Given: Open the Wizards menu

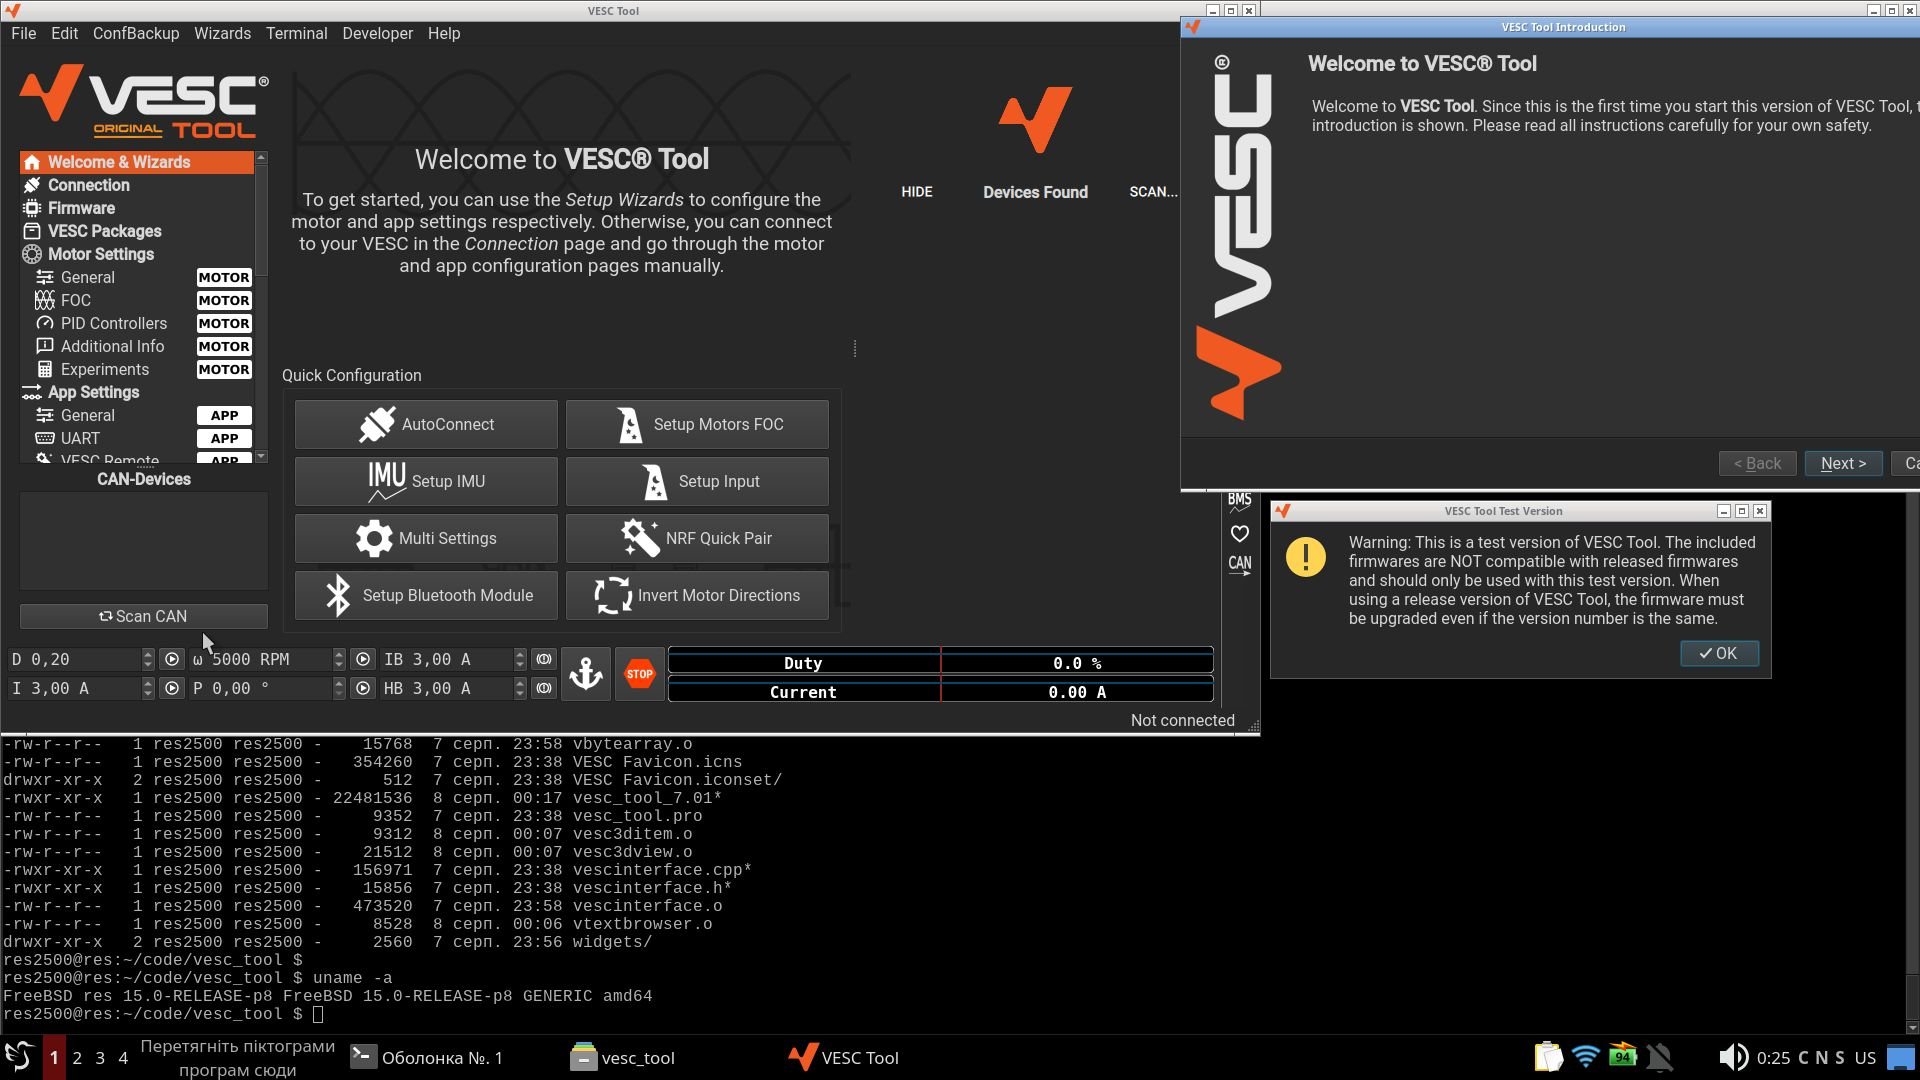Looking at the screenshot, I should [222, 33].
